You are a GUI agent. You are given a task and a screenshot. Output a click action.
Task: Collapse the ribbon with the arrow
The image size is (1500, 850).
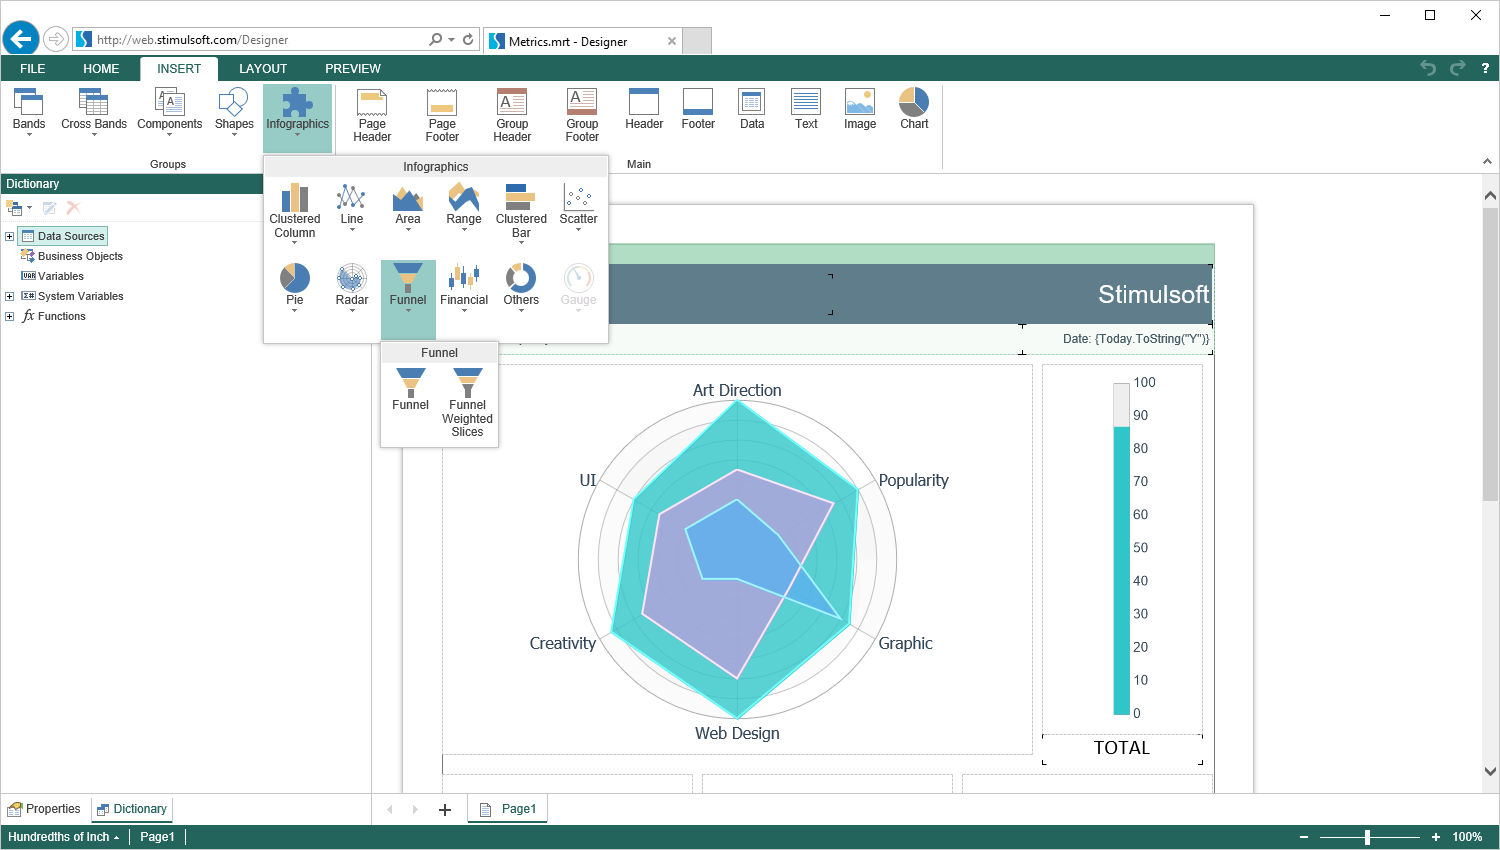1487,162
